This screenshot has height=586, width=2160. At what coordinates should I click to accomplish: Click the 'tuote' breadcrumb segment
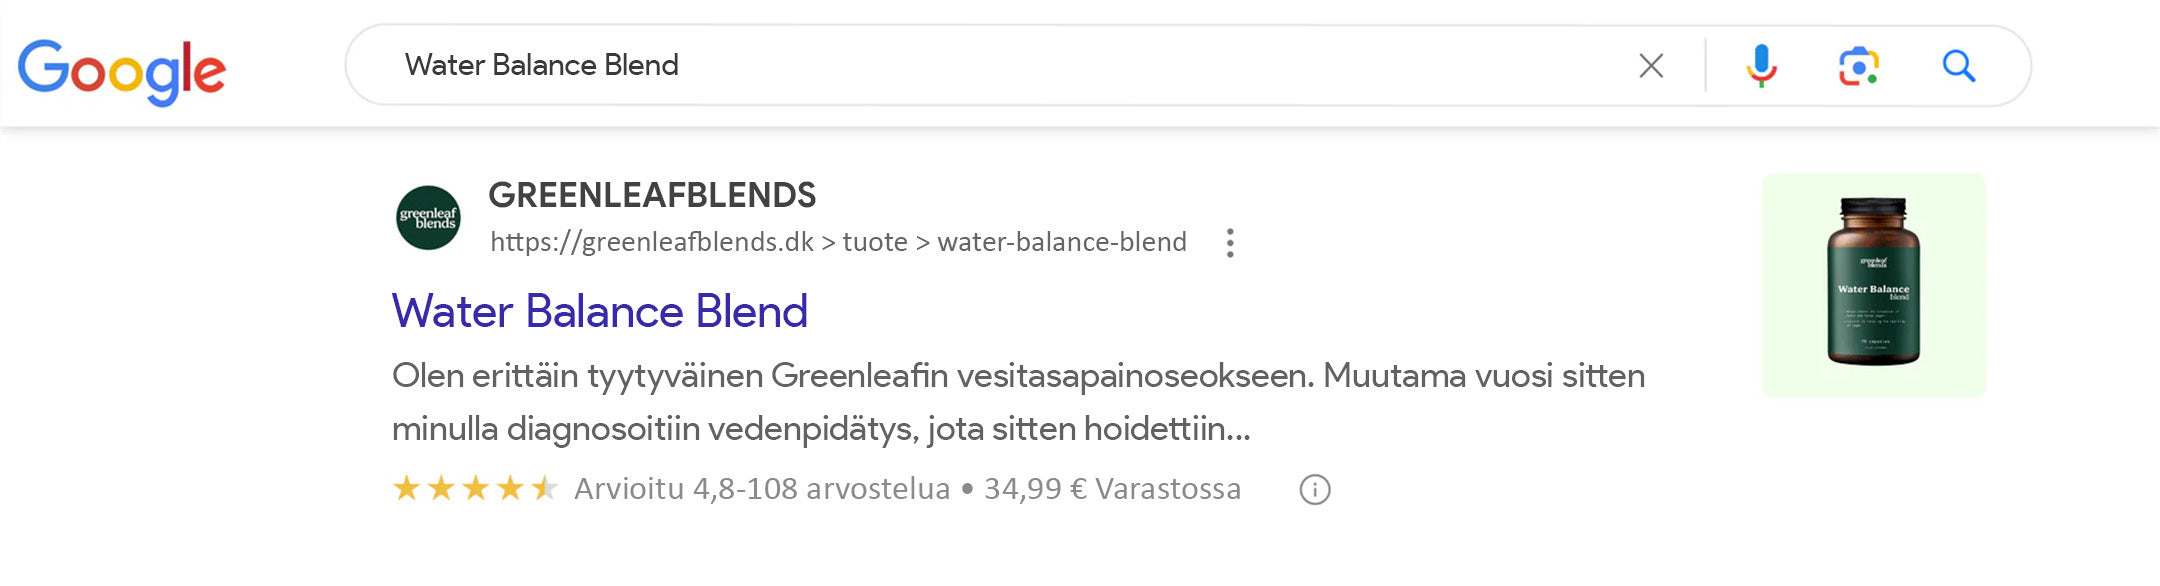point(875,243)
